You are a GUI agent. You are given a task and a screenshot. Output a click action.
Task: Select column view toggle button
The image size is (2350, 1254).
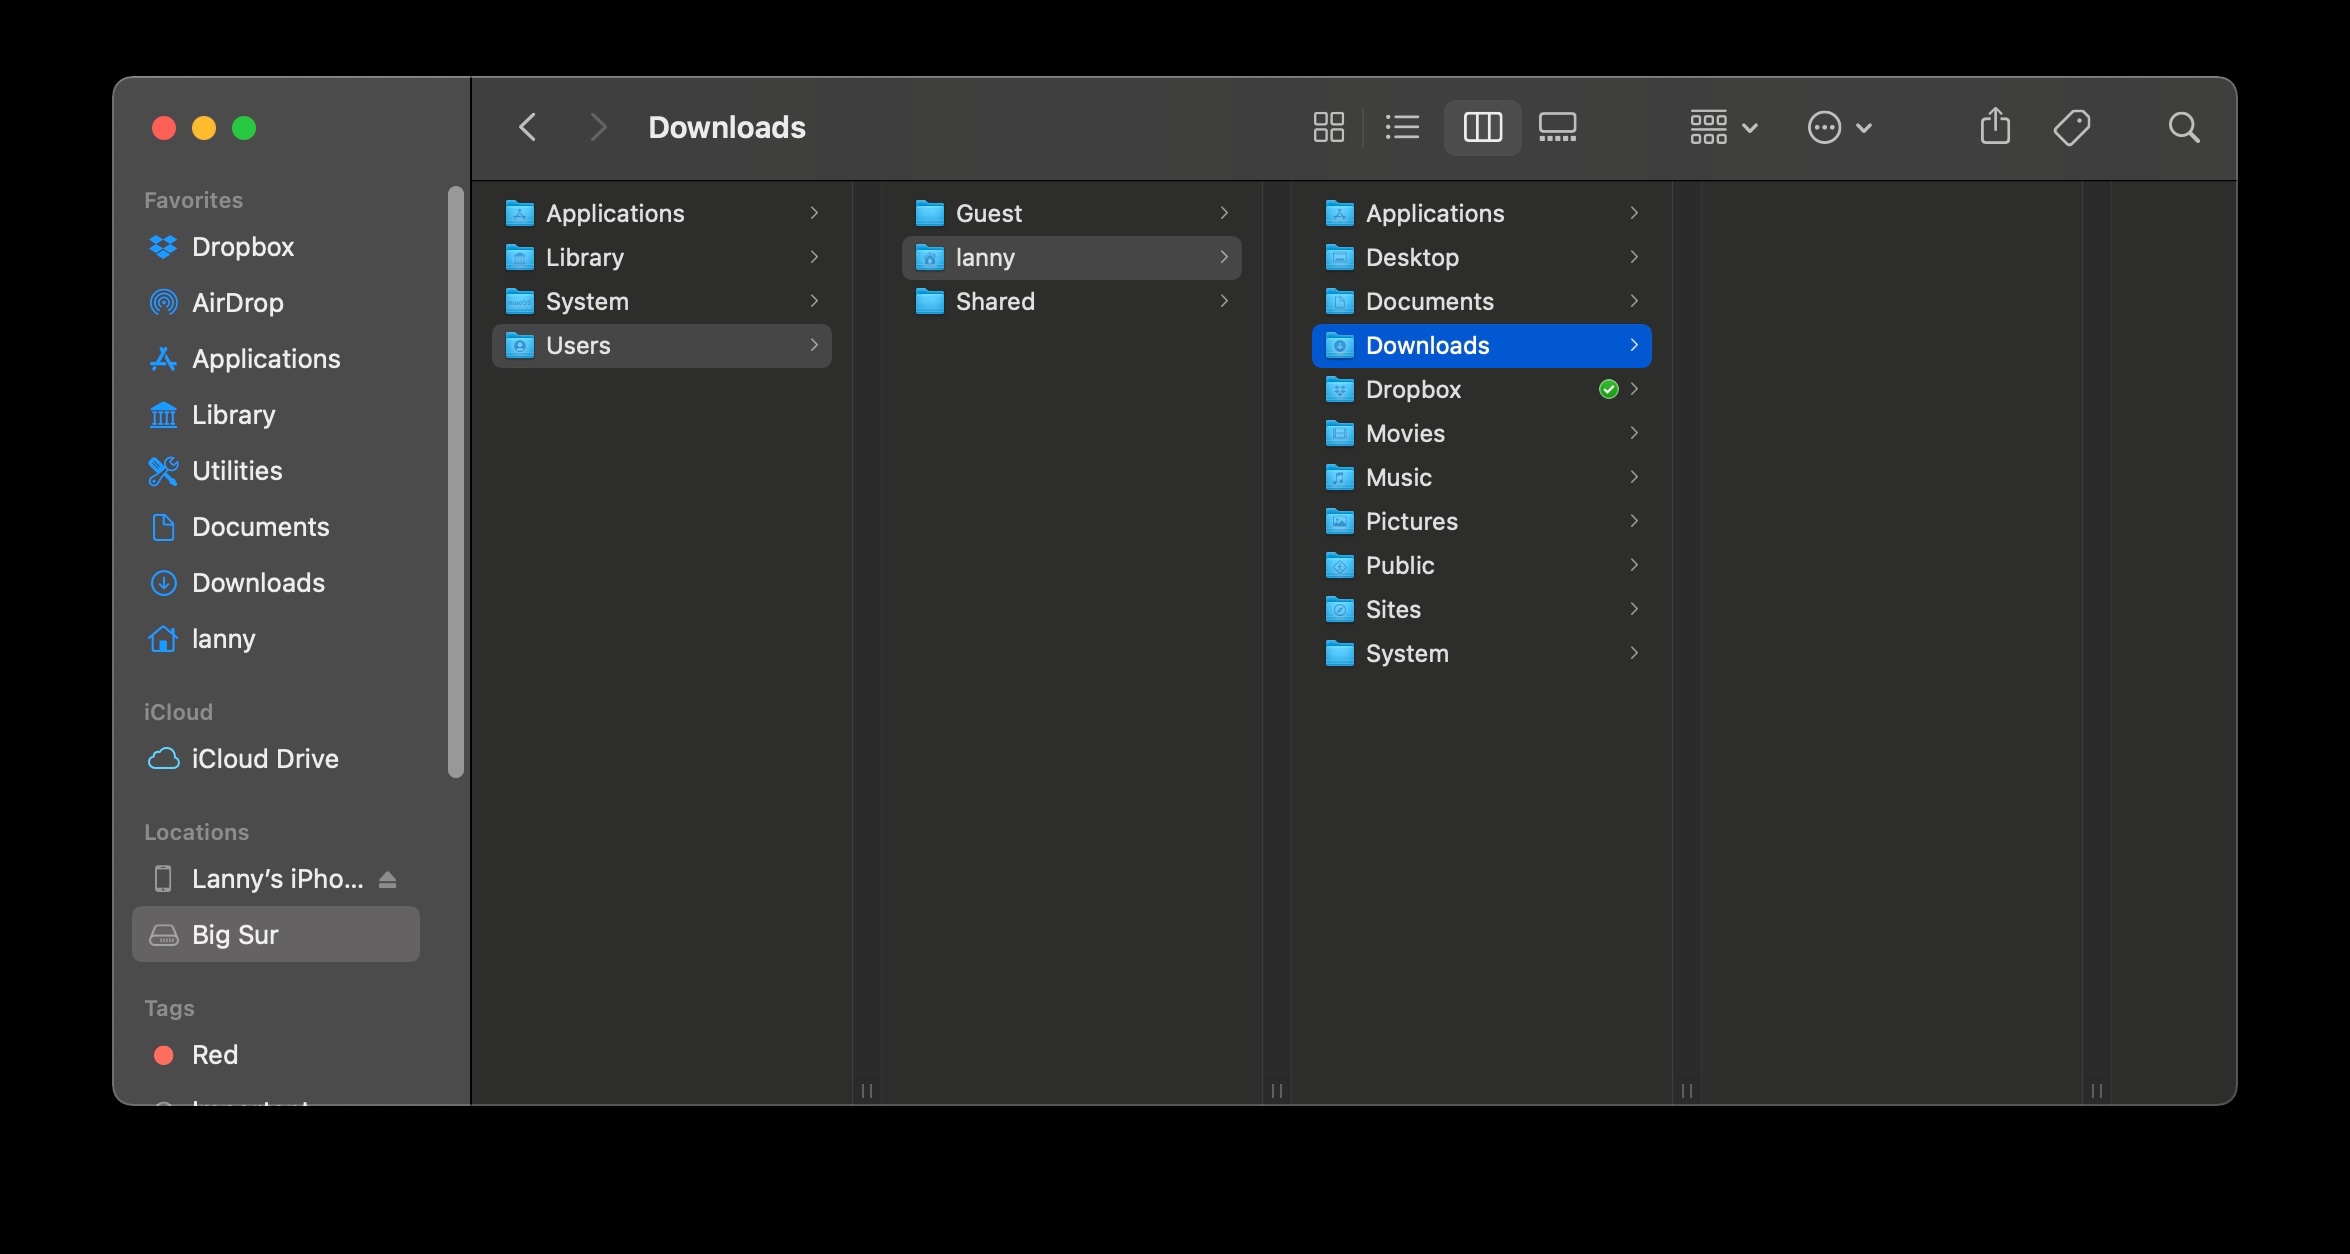pos(1482,127)
